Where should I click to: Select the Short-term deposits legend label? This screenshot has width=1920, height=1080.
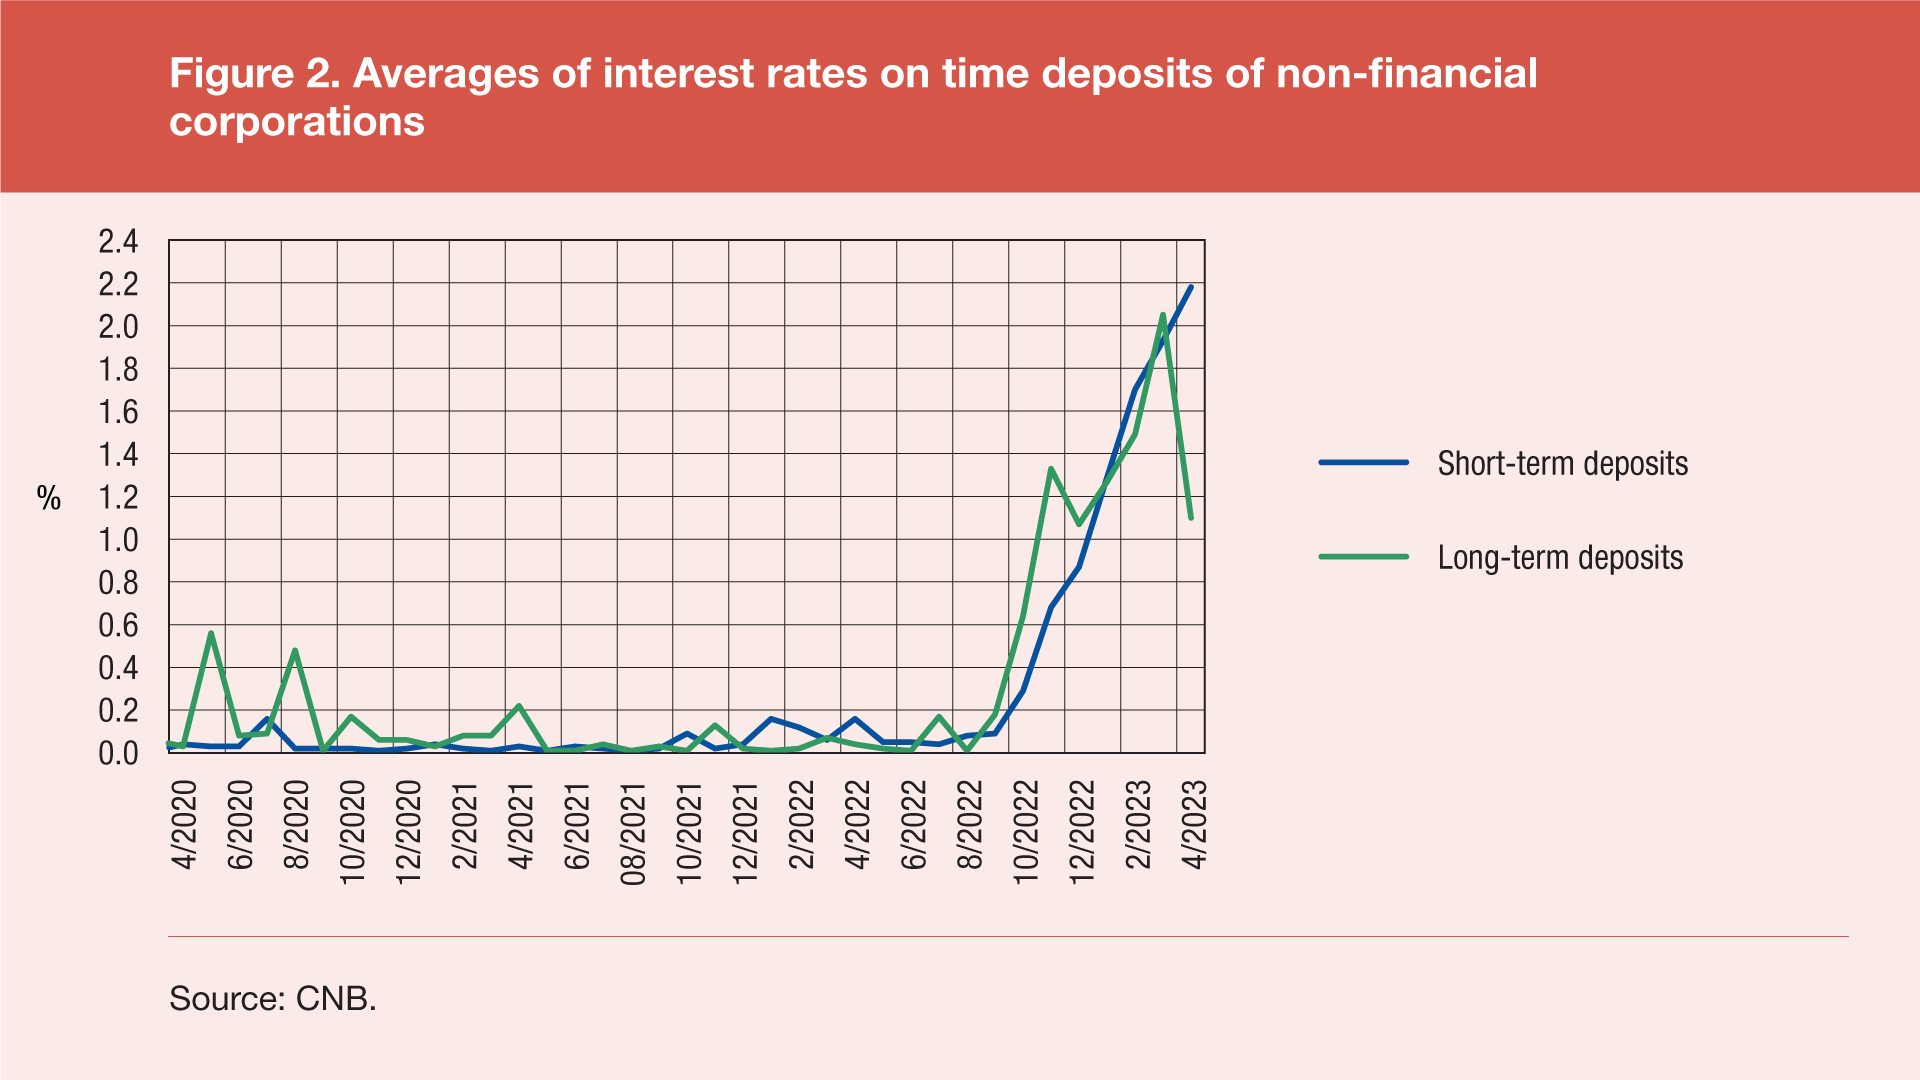coord(1562,464)
